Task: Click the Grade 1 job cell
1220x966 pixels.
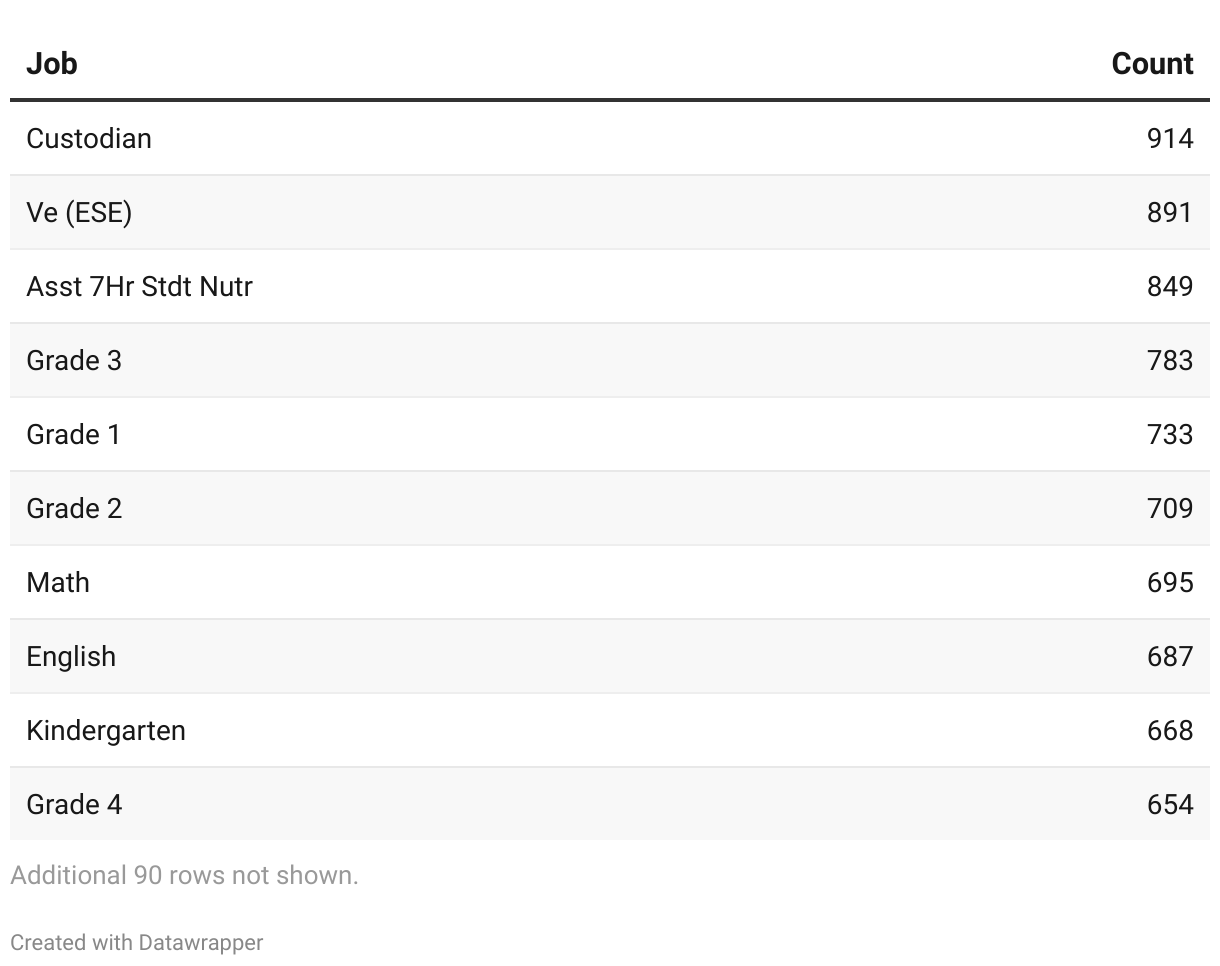Action: (74, 434)
